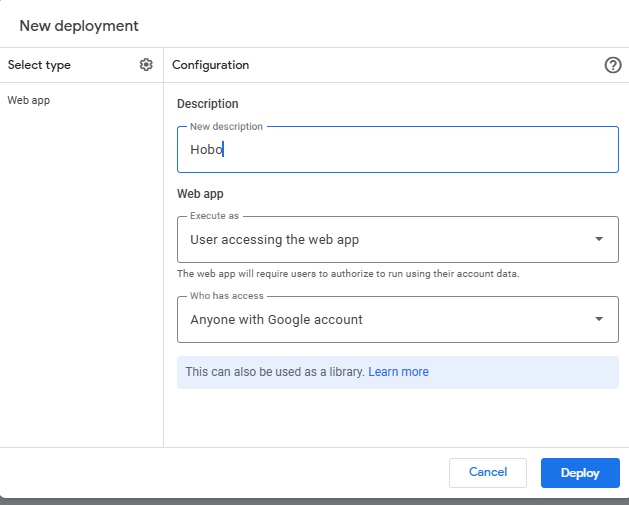Click the Configuration panel header
Viewport: 629px width, 505px height.
[x=210, y=65]
